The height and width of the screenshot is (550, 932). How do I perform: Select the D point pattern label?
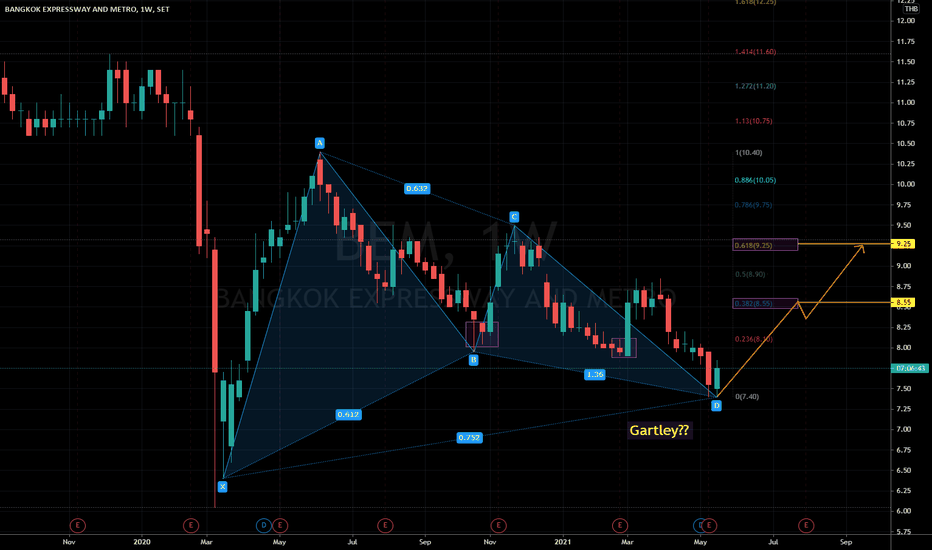(x=716, y=406)
